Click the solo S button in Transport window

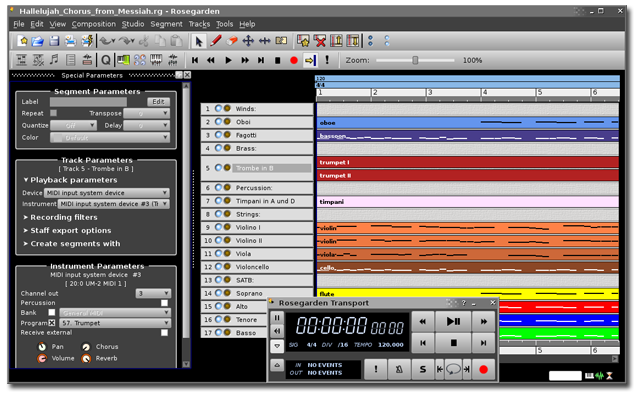[x=423, y=369]
